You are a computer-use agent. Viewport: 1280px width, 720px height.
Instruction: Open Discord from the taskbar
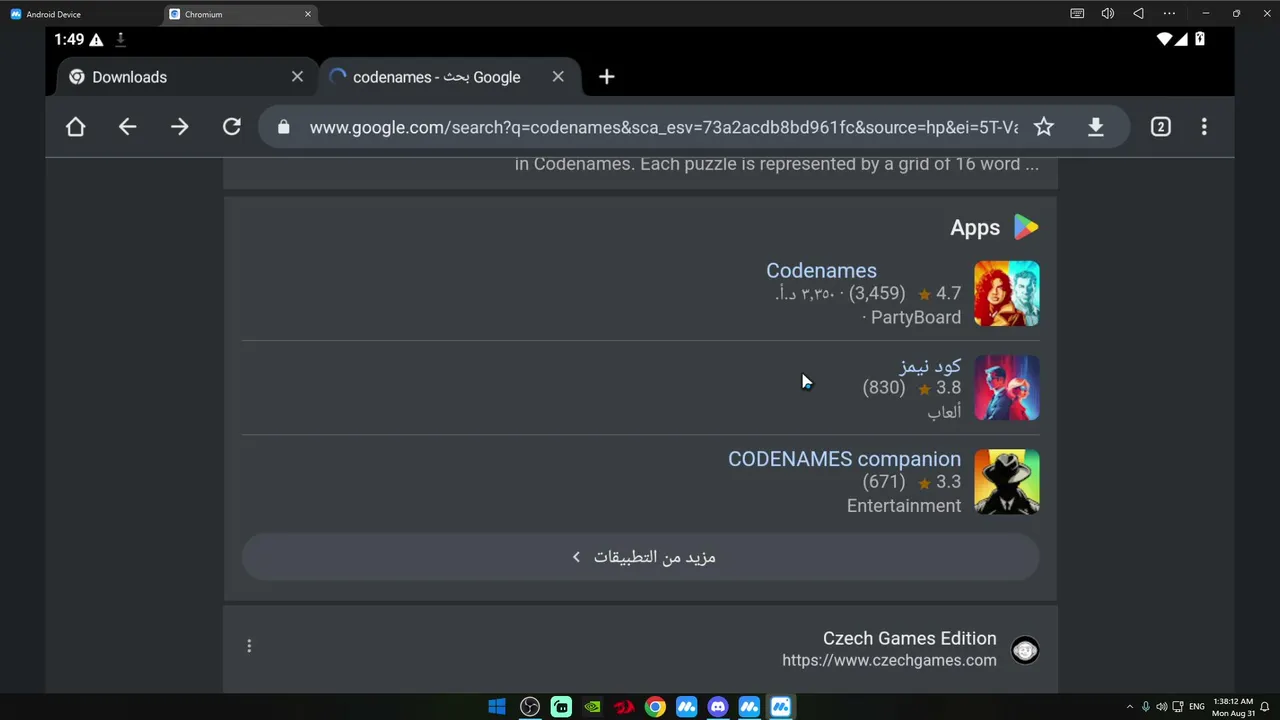pyautogui.click(x=718, y=707)
